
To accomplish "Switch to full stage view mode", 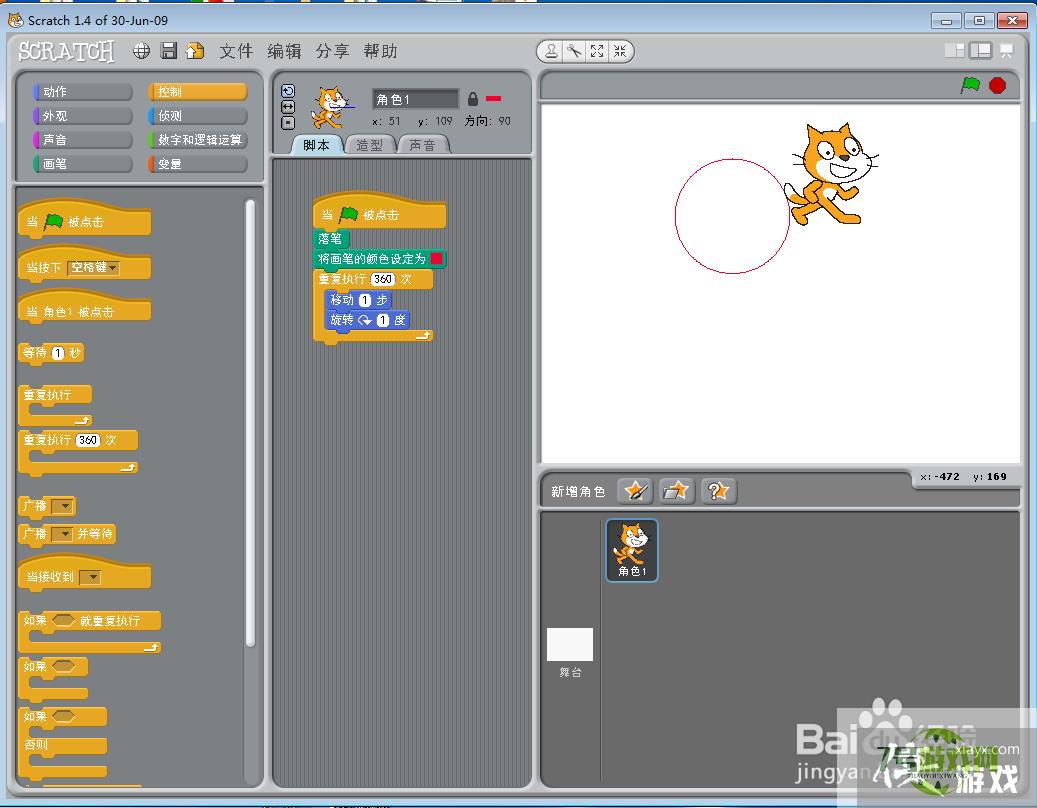I will (x=980, y=50).
